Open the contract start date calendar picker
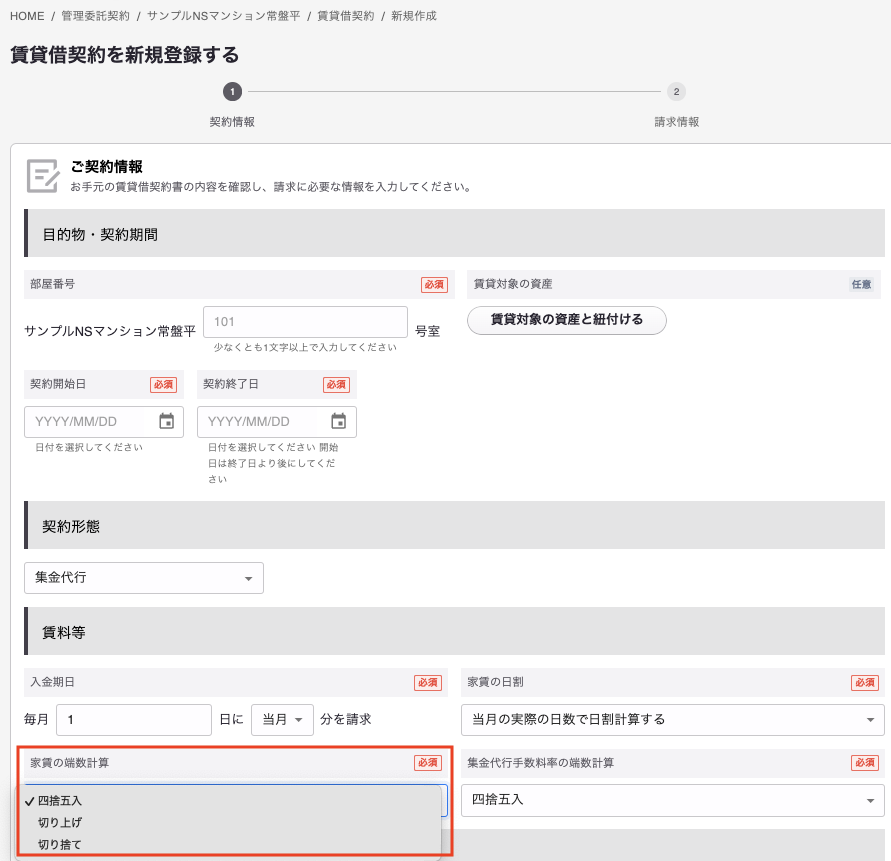Screen dimensions: 891x861 [166, 421]
